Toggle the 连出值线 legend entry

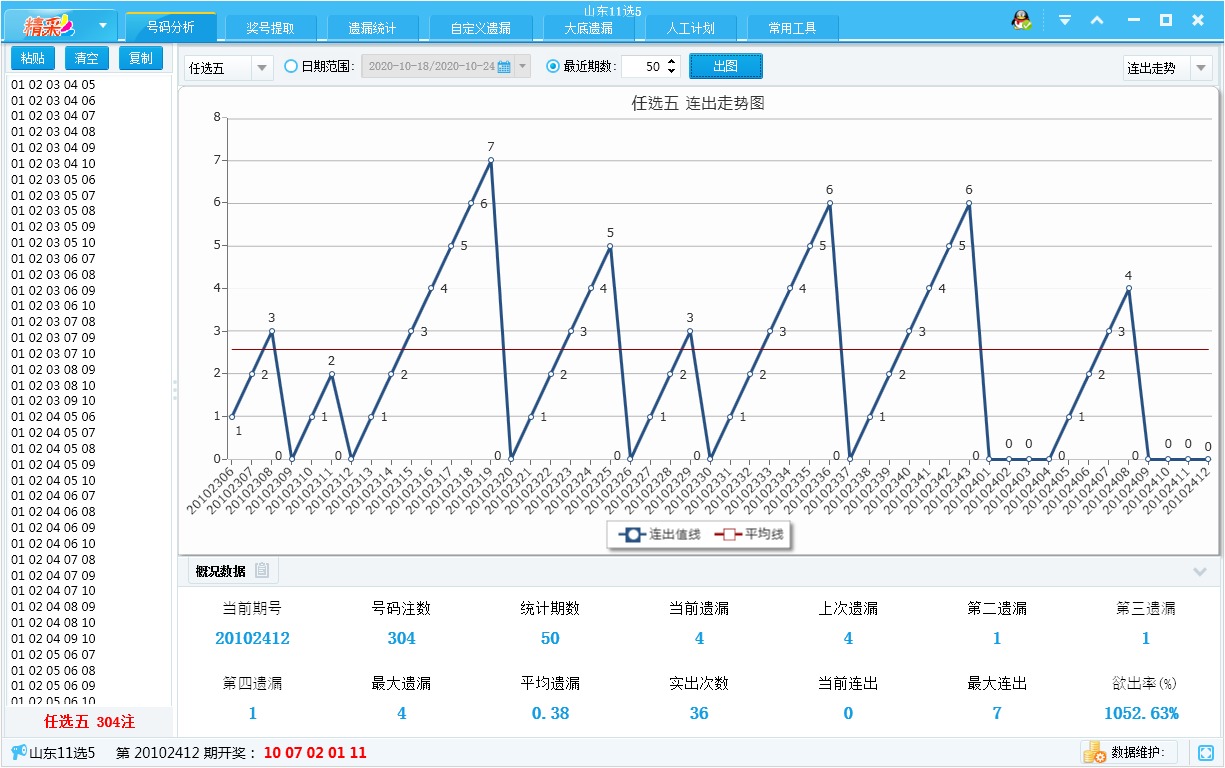(661, 536)
